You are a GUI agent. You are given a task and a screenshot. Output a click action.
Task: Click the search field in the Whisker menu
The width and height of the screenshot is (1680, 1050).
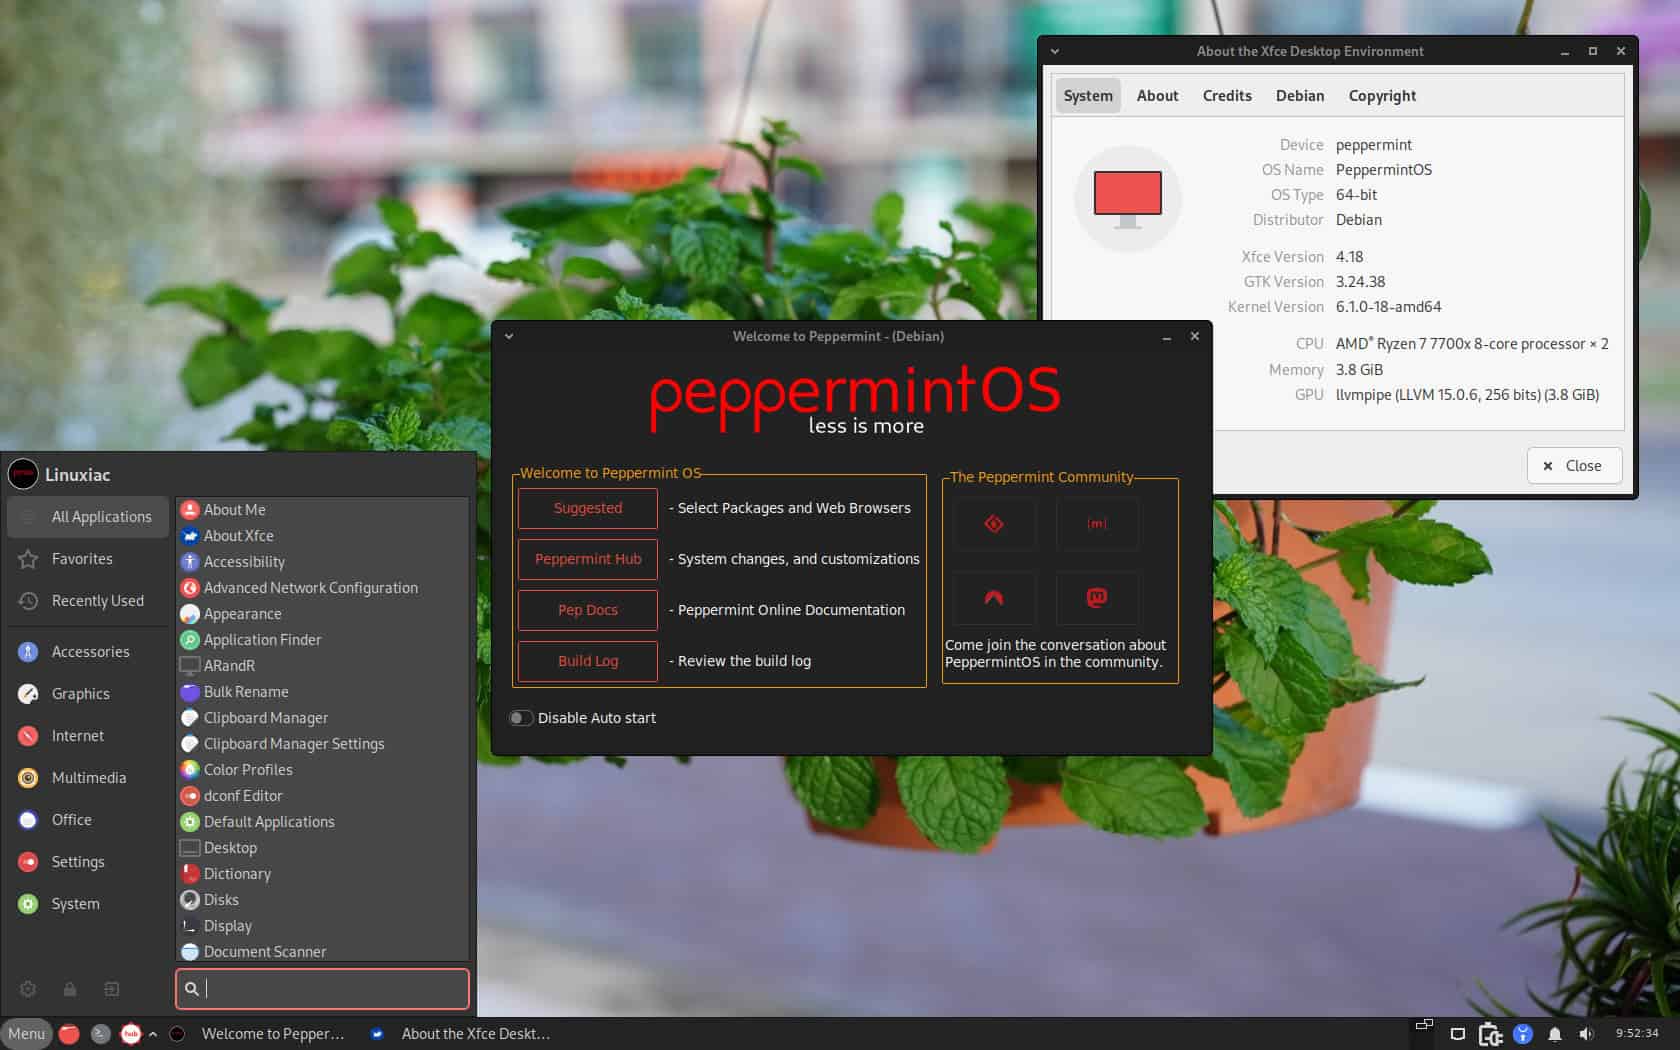pos(321,988)
